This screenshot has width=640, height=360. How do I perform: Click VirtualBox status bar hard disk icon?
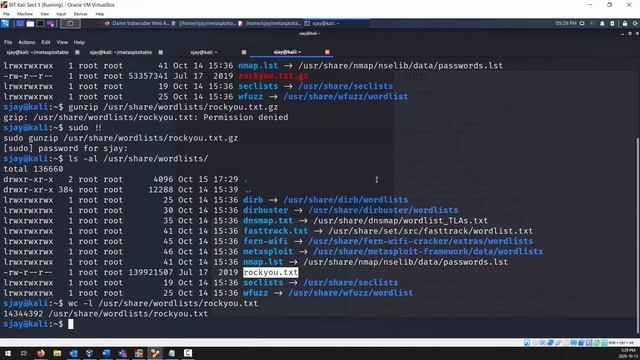point(527,342)
